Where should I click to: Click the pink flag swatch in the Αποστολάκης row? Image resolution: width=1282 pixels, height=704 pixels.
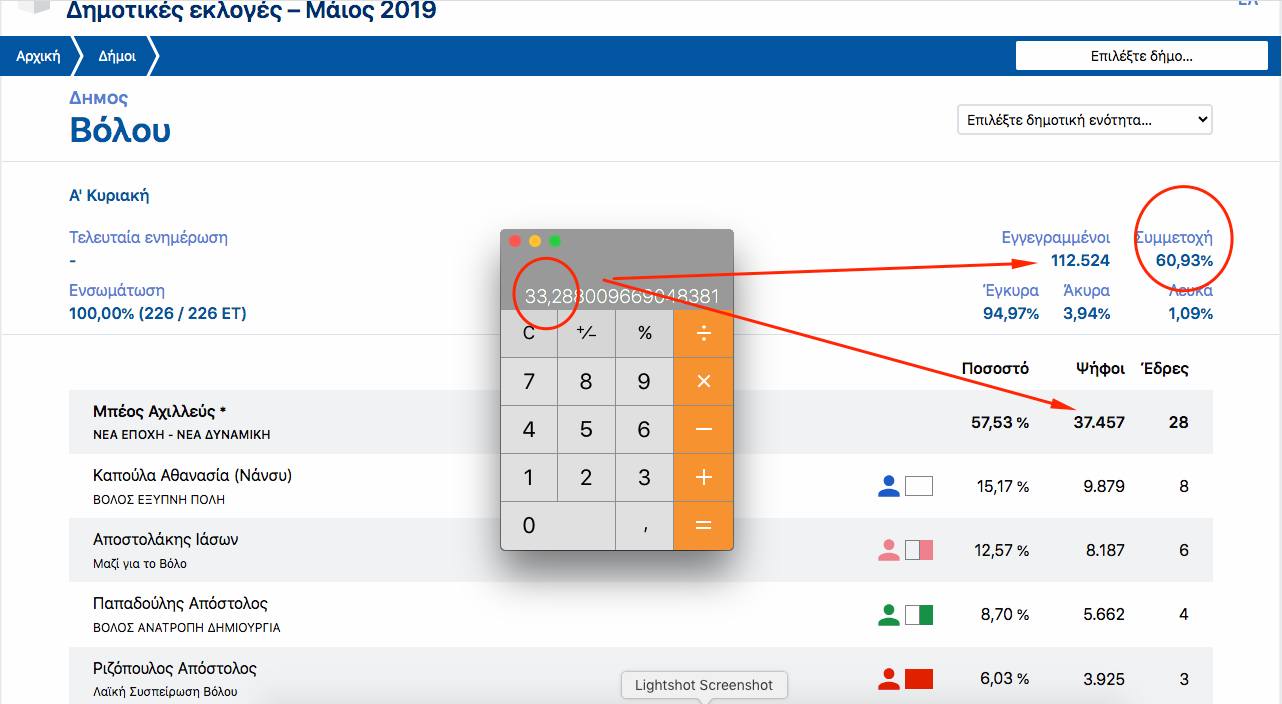[x=919, y=550]
